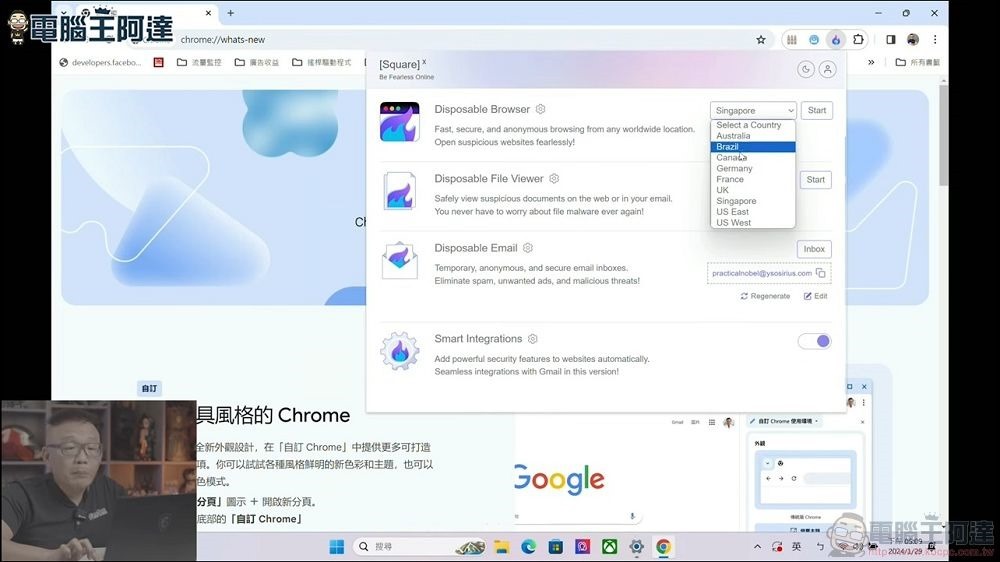
Task: Click the Disposable File Viewer document icon
Action: tap(400, 191)
